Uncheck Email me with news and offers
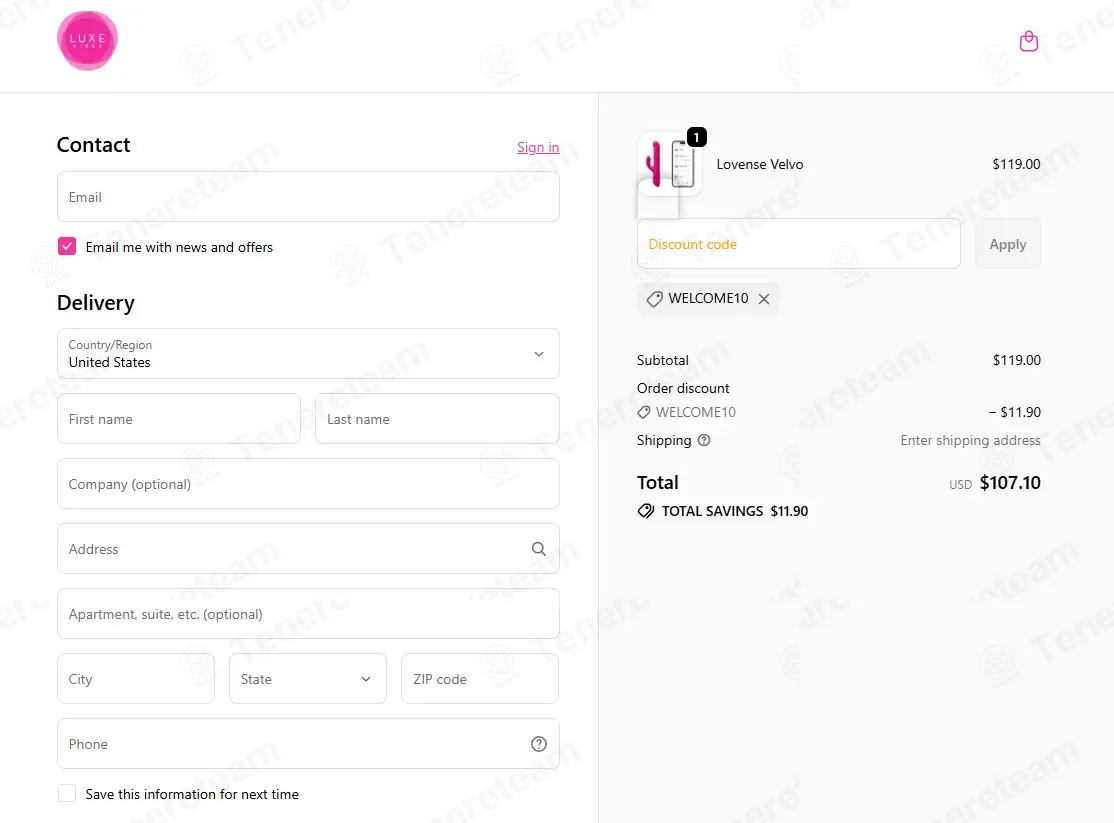This screenshot has width=1114, height=823. pyautogui.click(x=67, y=246)
